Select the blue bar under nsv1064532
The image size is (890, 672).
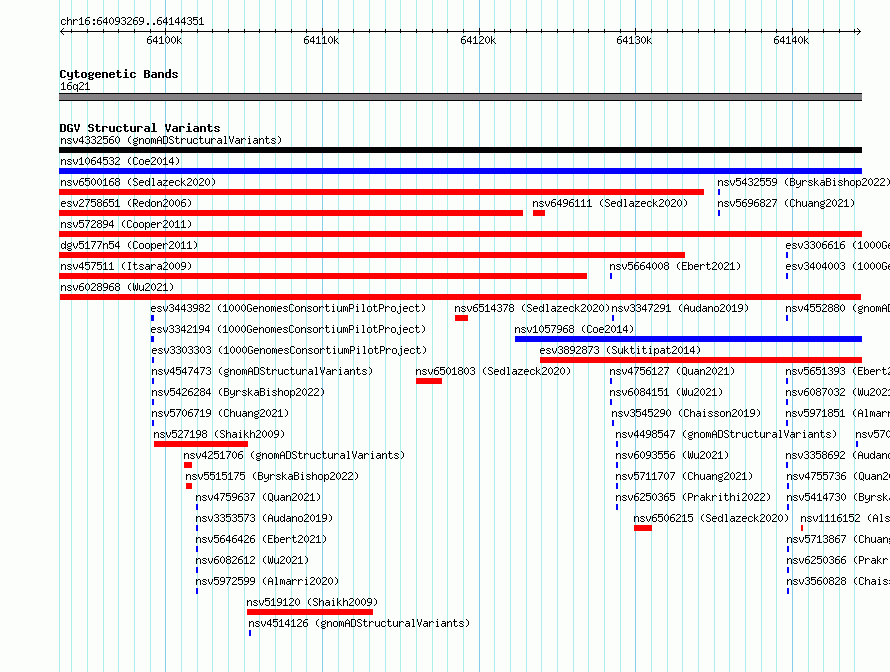tap(460, 171)
